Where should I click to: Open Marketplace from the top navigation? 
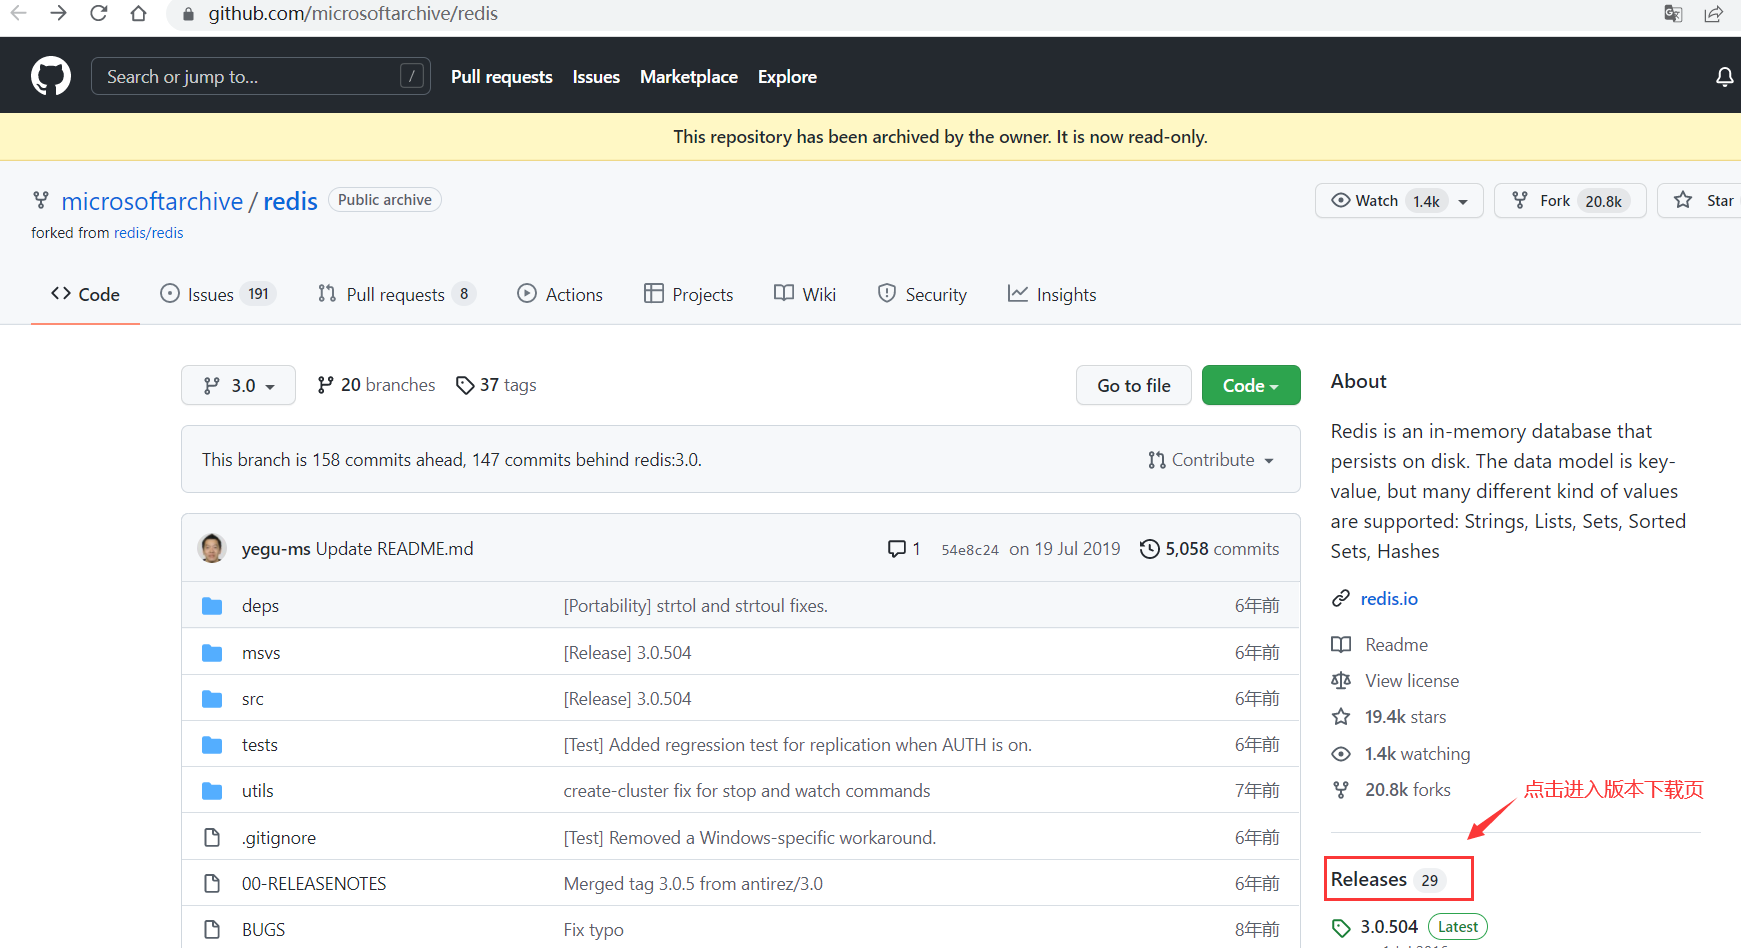point(689,77)
